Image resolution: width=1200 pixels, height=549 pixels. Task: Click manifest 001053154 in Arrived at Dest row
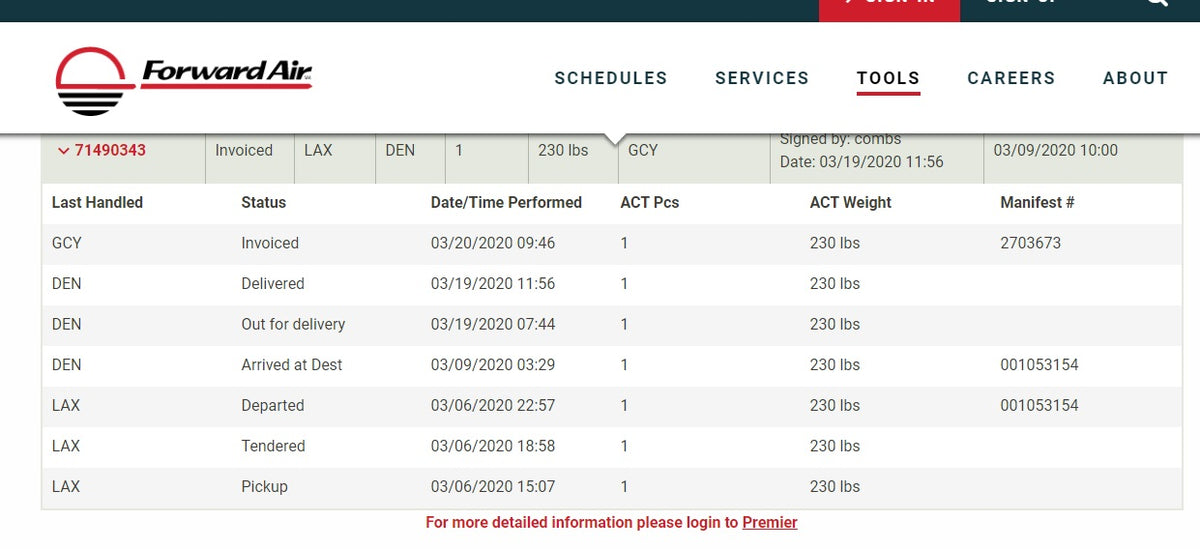(1039, 365)
